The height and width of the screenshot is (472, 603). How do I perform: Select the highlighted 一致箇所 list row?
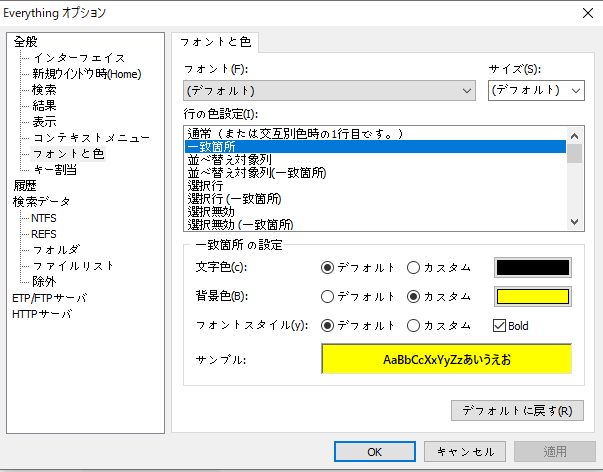[x=375, y=147]
